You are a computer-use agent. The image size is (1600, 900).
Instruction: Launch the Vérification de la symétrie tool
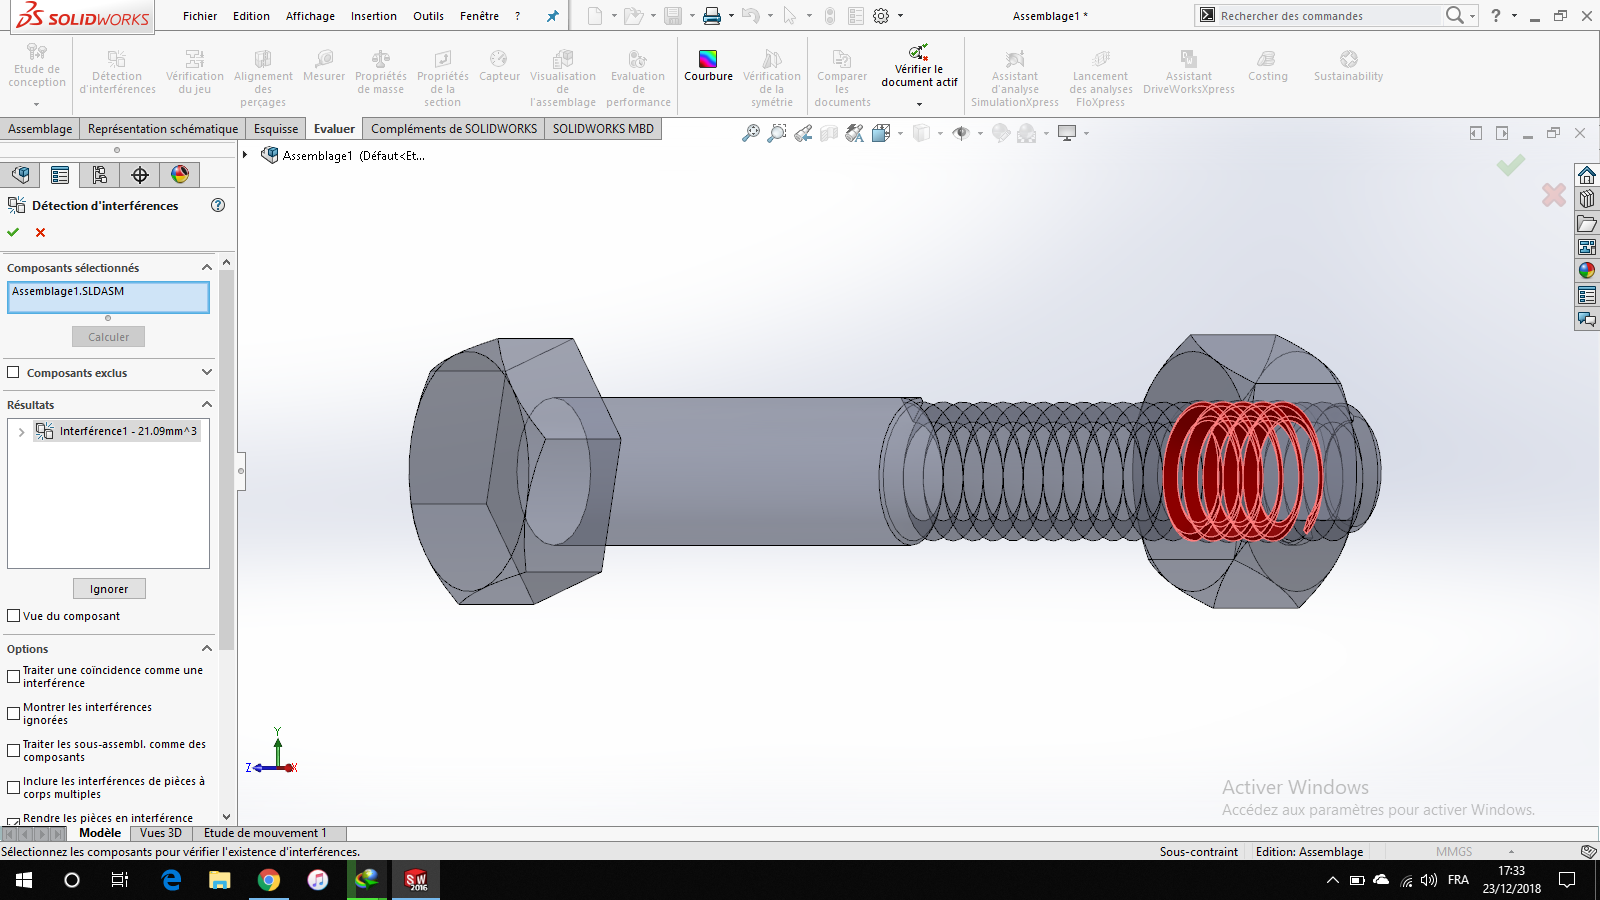coord(771,75)
